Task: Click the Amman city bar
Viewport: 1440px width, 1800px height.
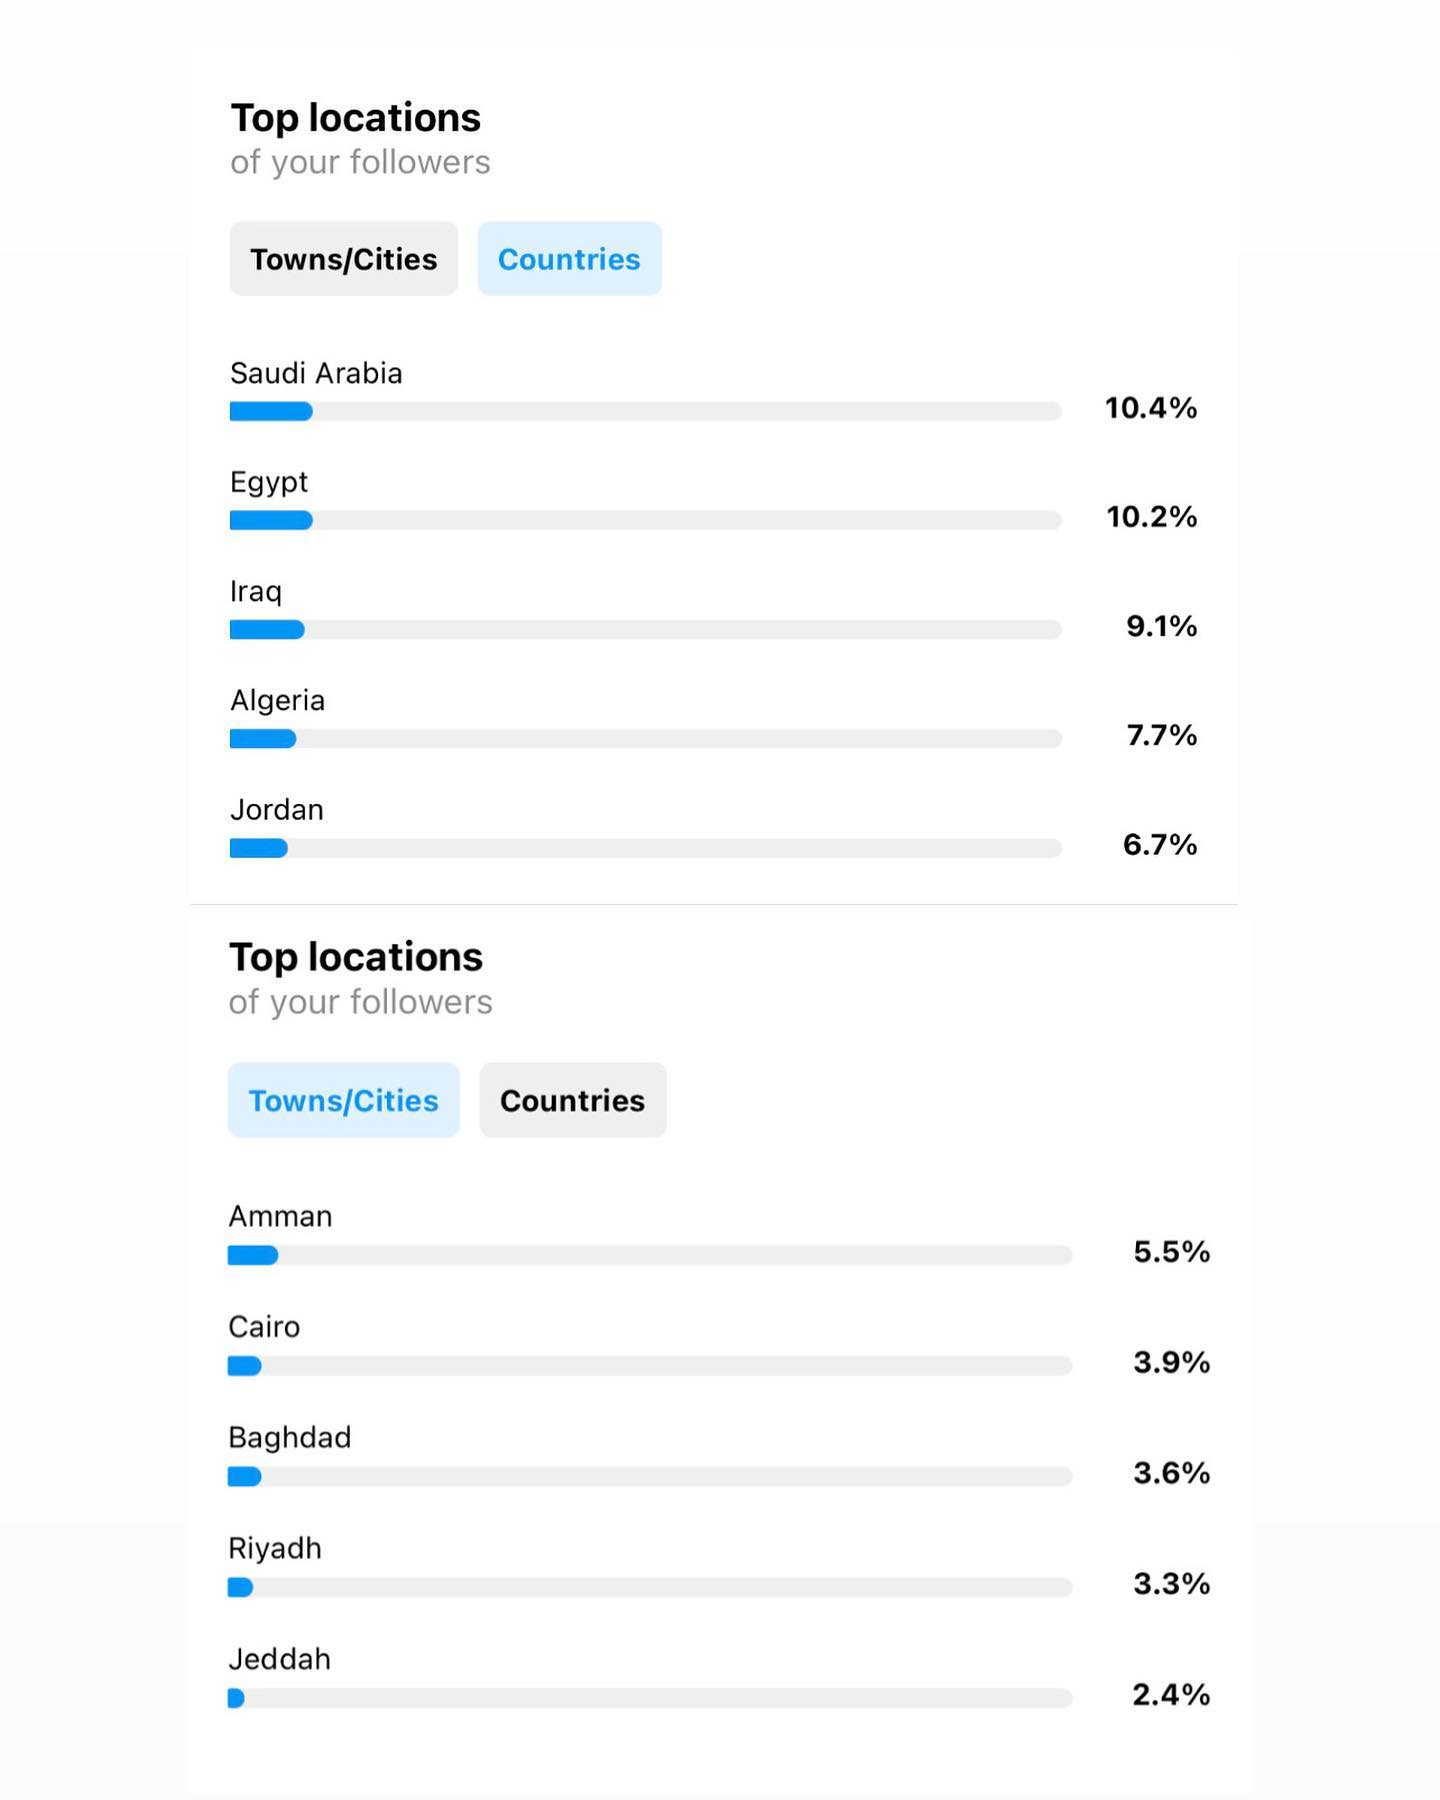Action: pos(650,1255)
